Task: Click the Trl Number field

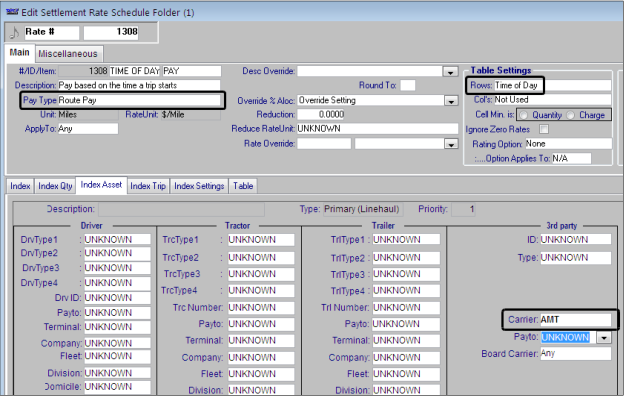Action: coord(406,308)
